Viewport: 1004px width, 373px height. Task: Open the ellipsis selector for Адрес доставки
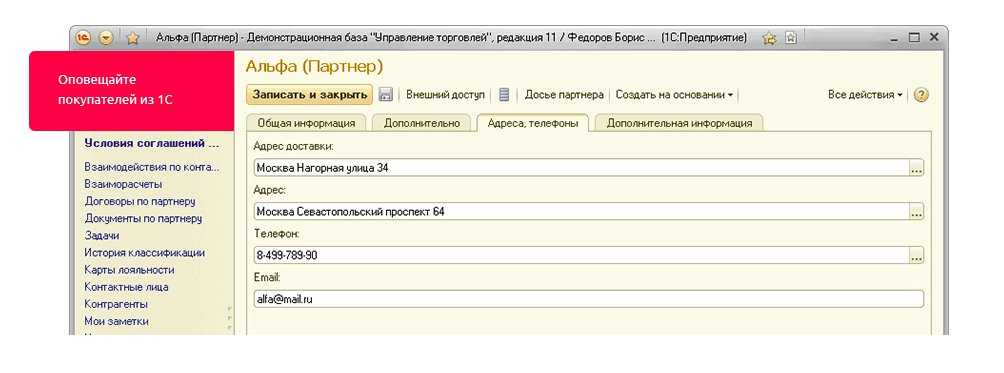(x=916, y=168)
